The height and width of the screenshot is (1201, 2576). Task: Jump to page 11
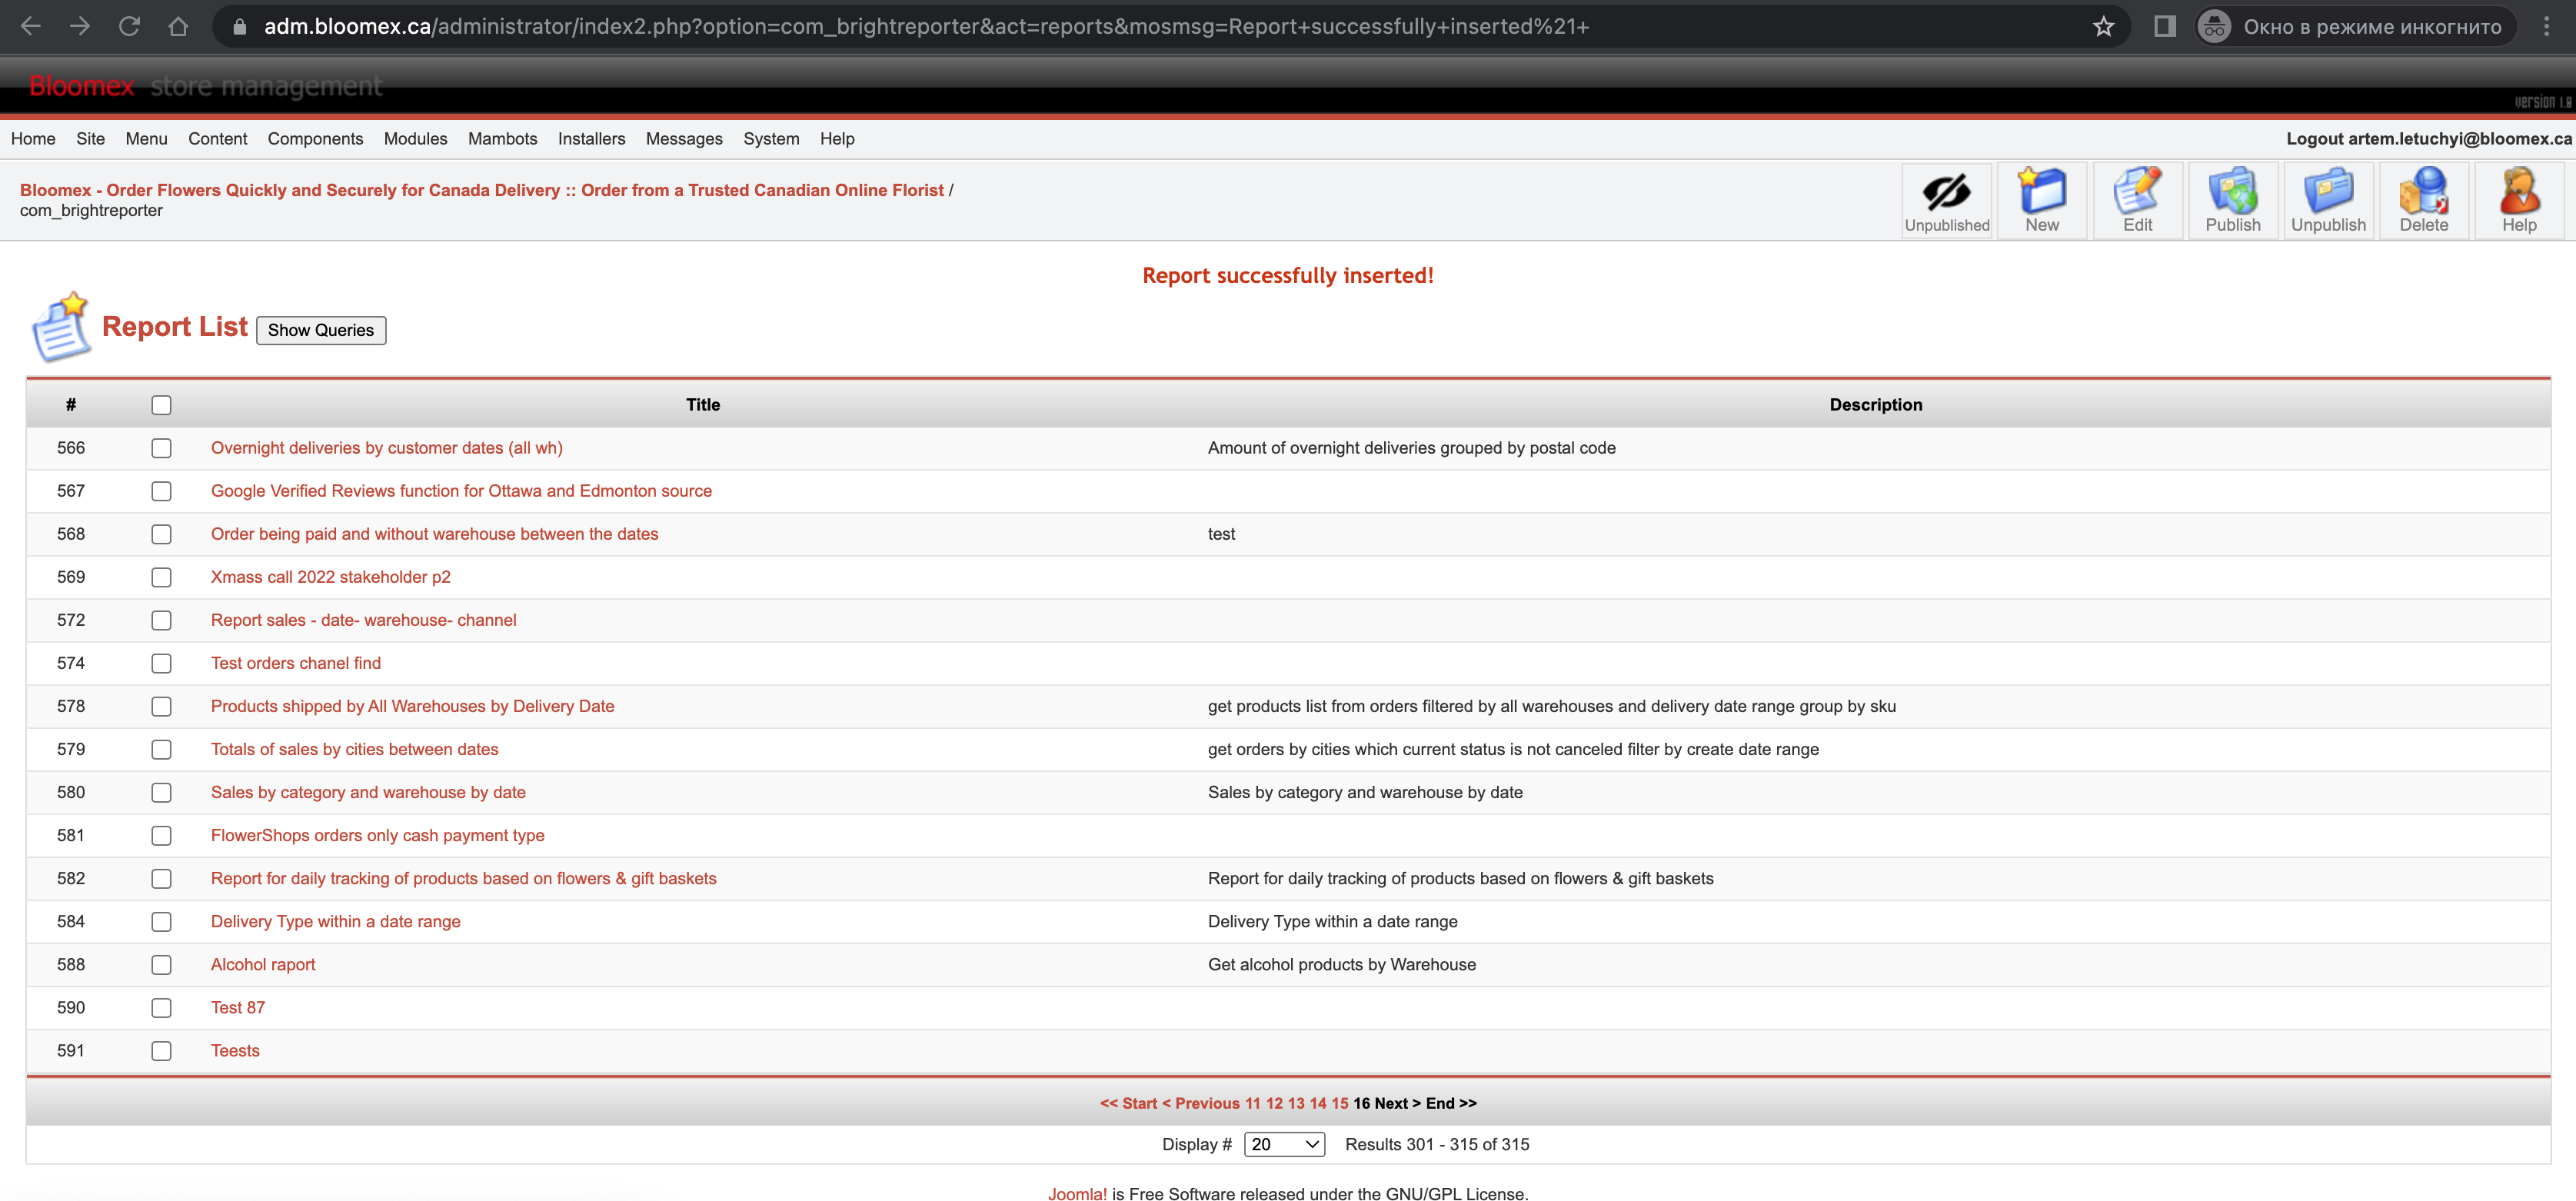click(1252, 1103)
